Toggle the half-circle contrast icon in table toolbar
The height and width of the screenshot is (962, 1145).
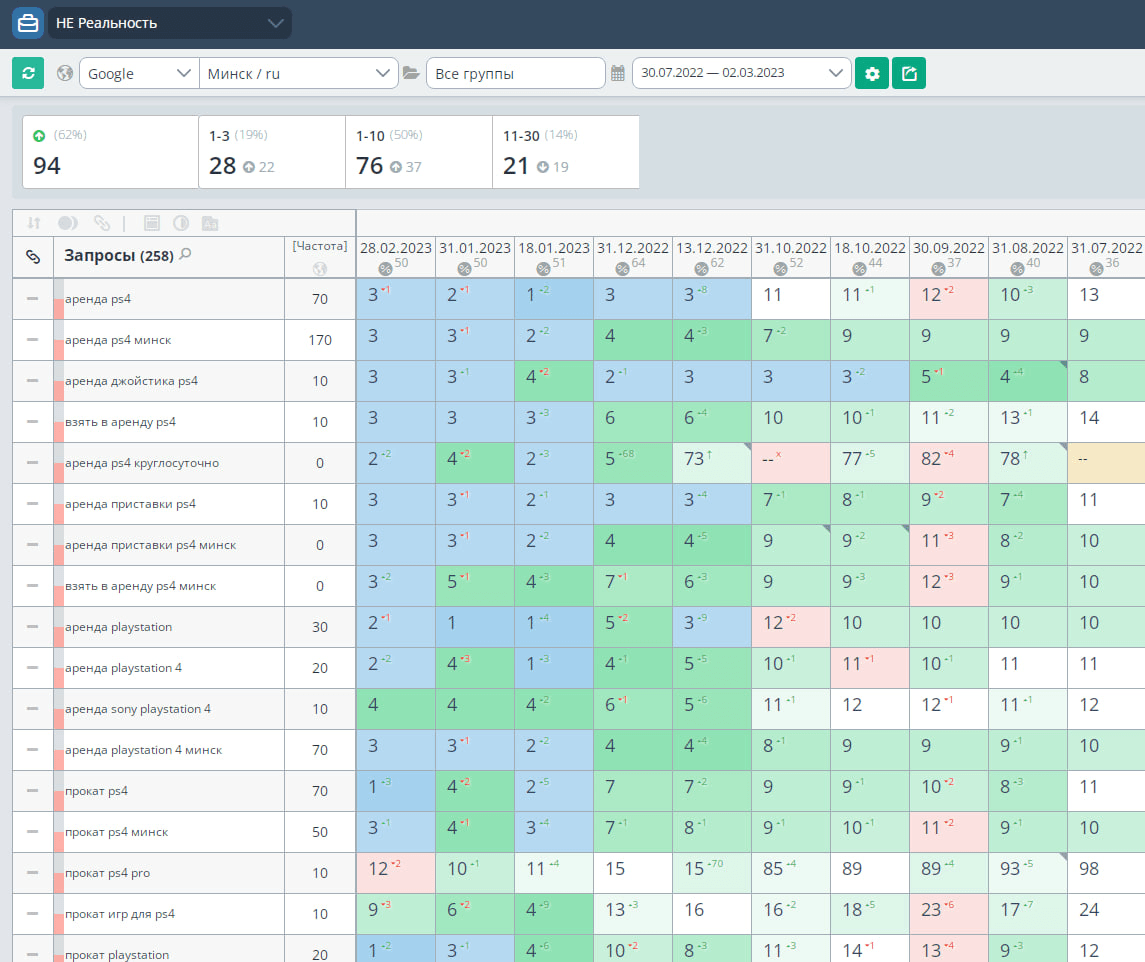point(181,223)
